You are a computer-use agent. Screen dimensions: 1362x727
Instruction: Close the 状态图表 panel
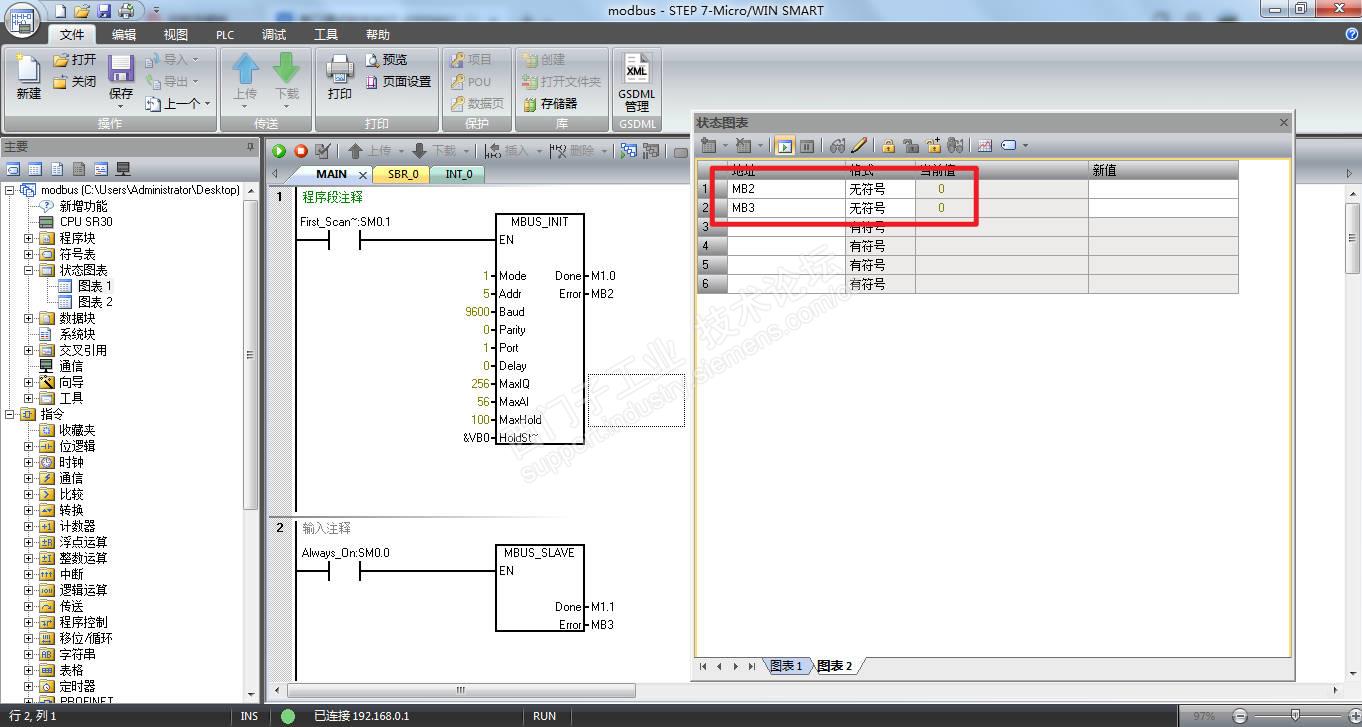pos(1284,122)
